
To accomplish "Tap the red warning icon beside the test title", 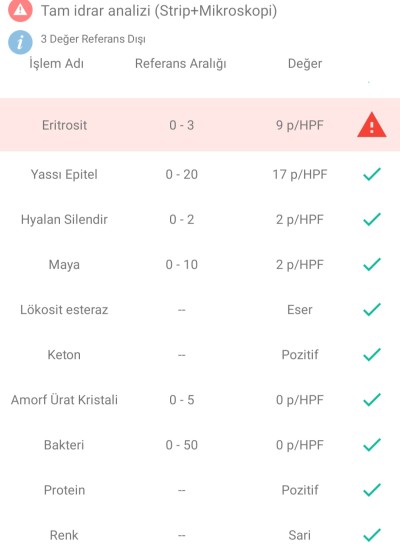I will [x=20, y=10].
